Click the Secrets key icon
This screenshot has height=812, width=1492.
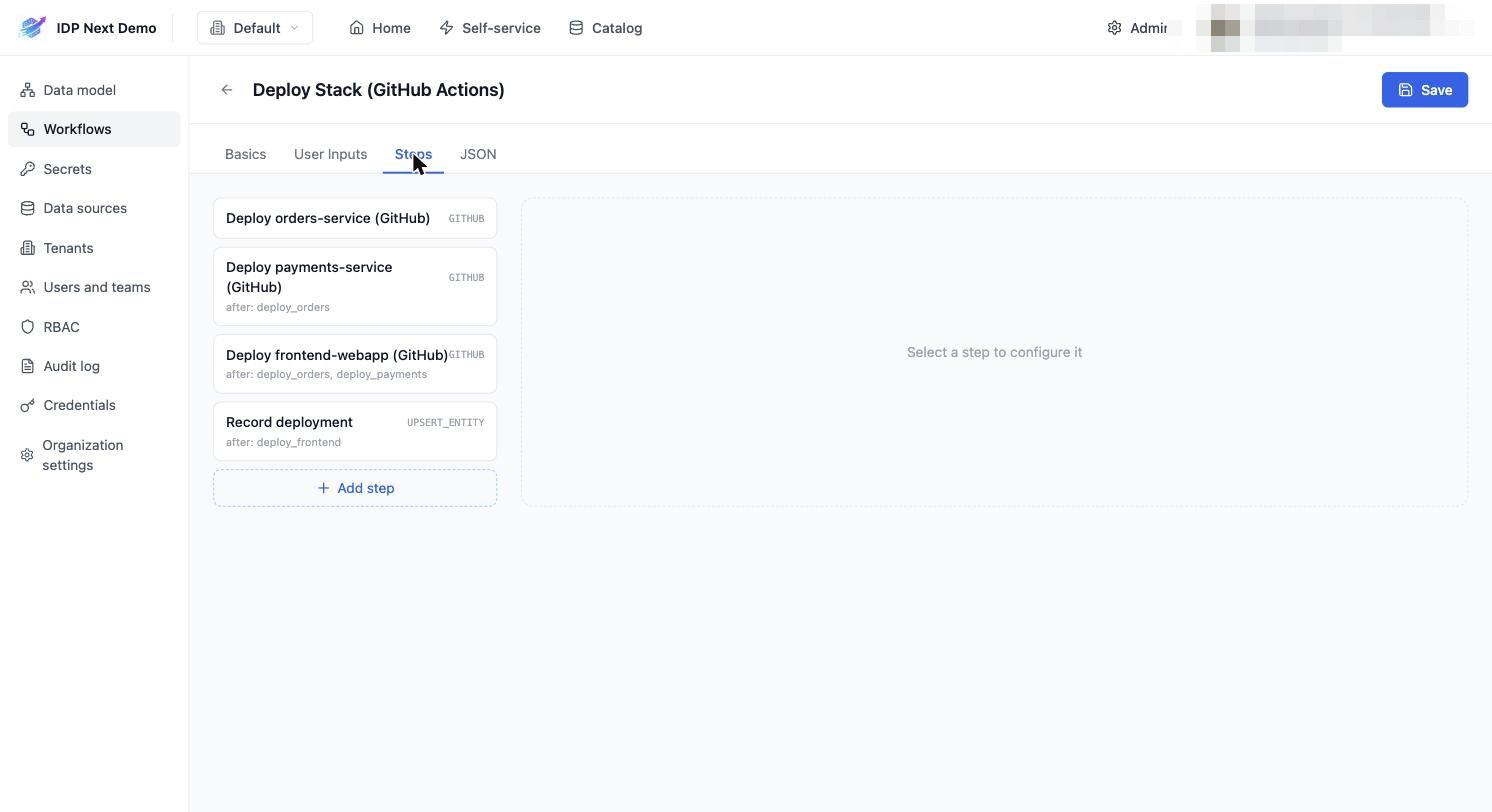tap(27, 169)
